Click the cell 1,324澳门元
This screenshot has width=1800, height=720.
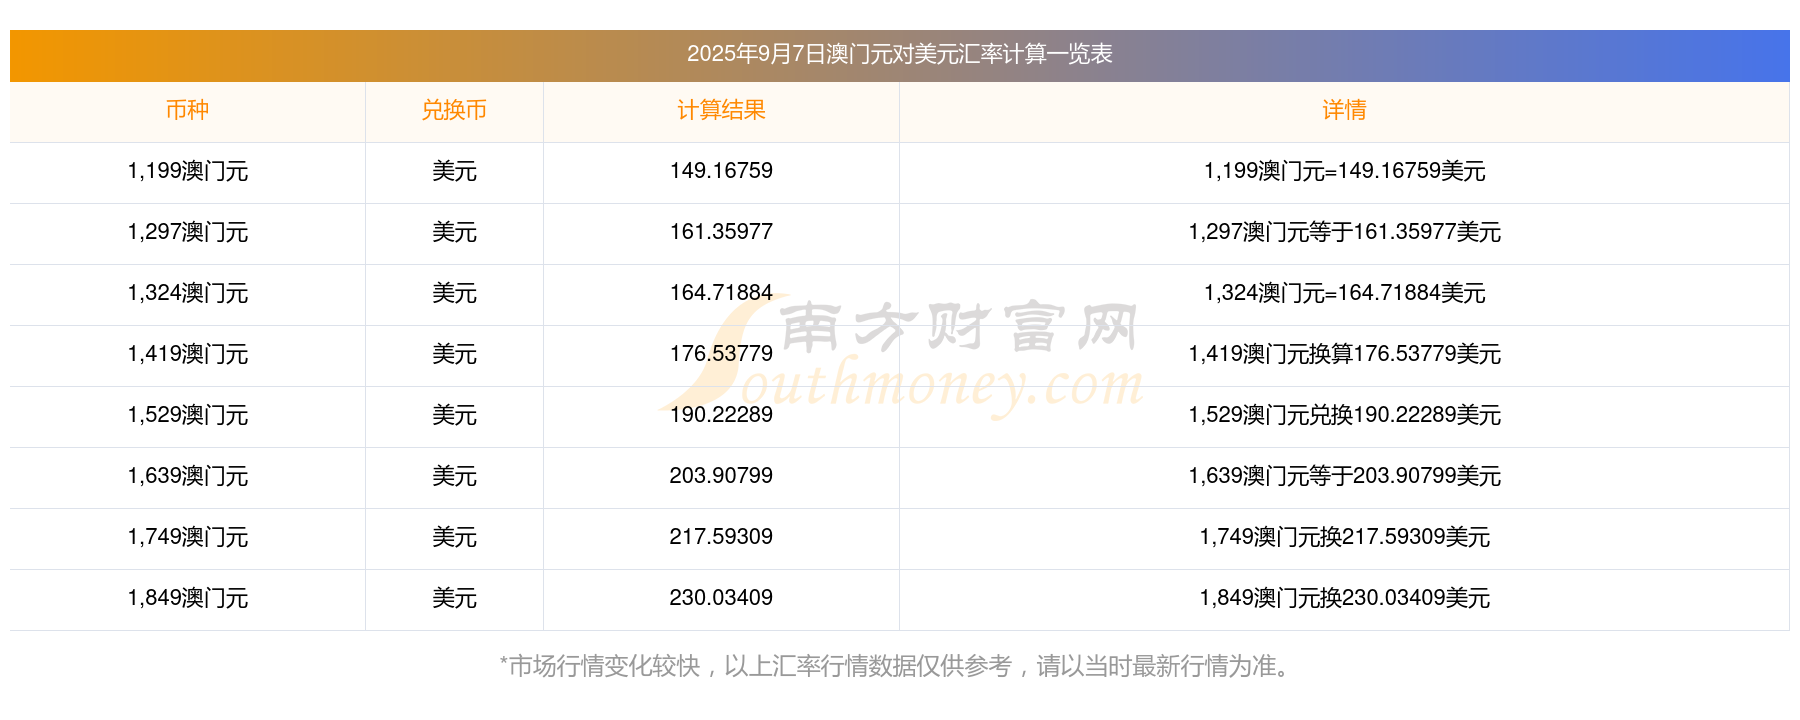point(187,293)
